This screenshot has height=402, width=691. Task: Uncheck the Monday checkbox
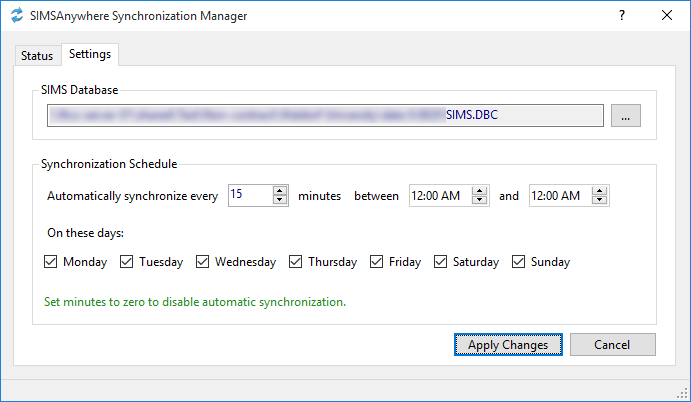50,262
